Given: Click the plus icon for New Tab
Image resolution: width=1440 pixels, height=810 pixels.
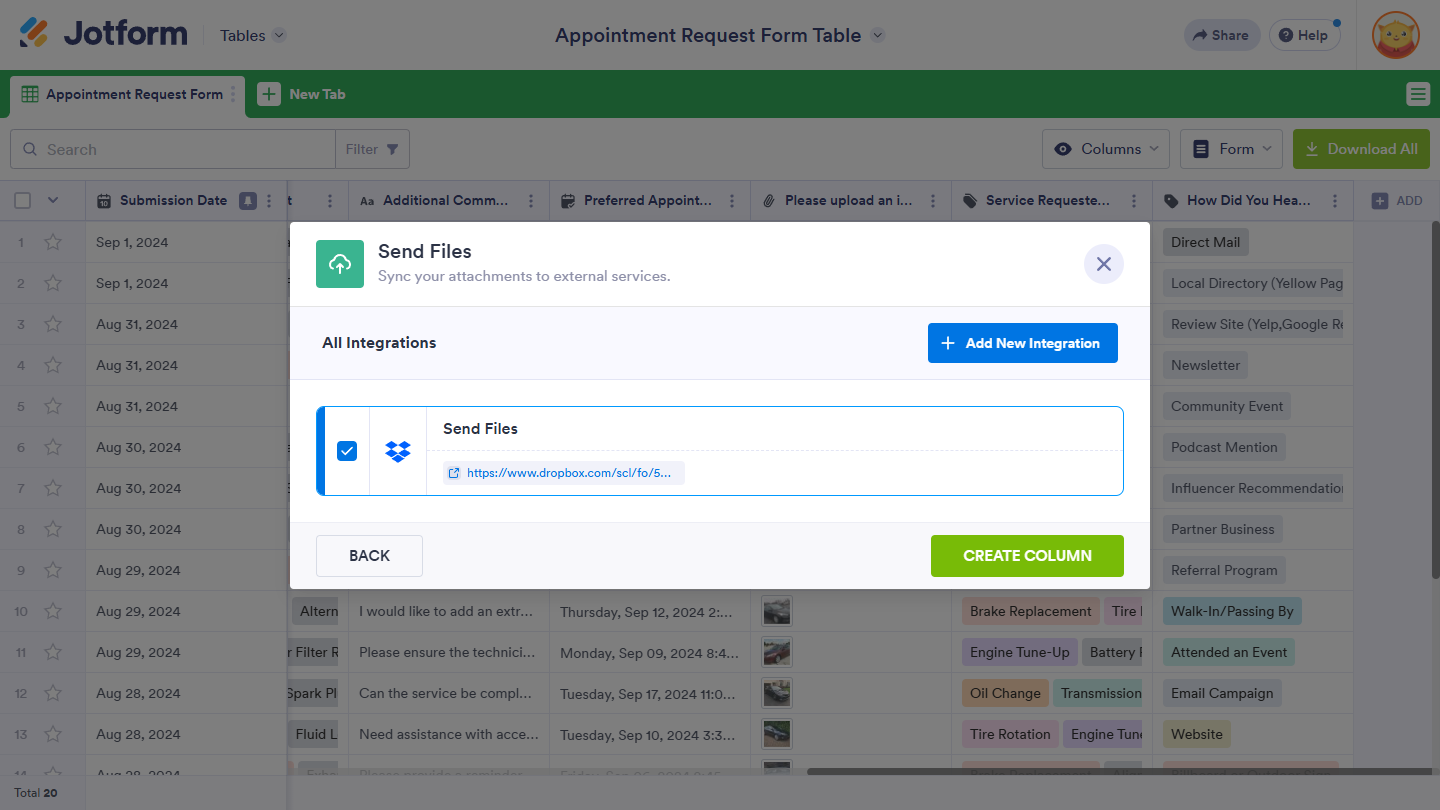Looking at the screenshot, I should [x=269, y=94].
